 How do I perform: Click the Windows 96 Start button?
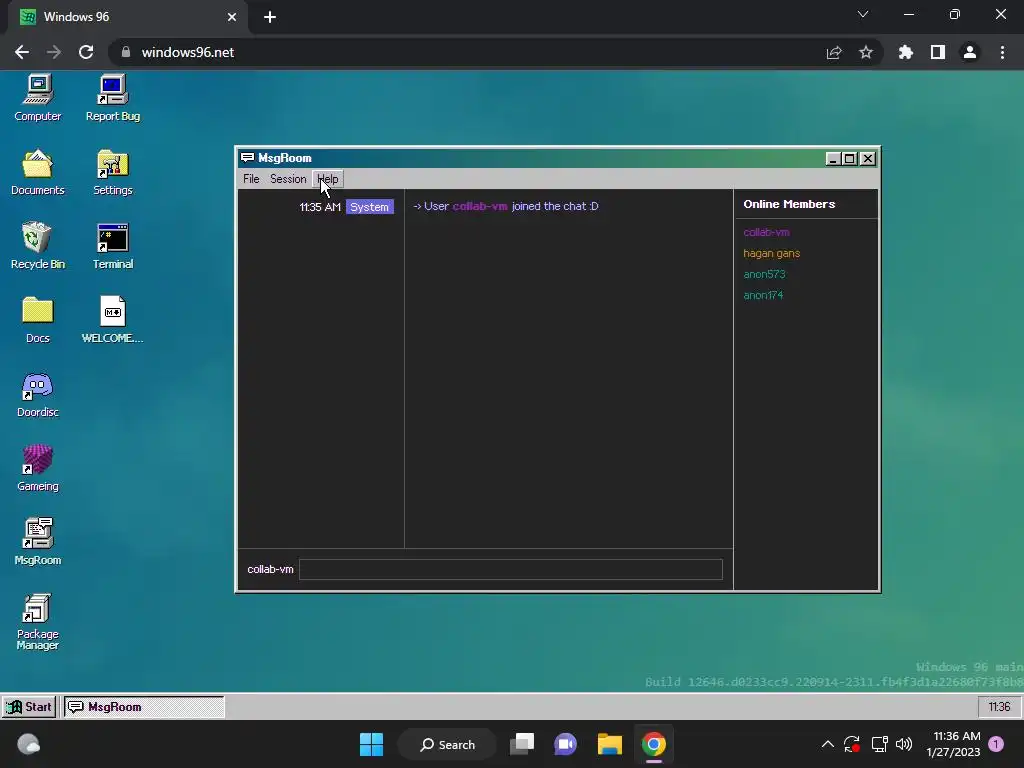pos(29,707)
